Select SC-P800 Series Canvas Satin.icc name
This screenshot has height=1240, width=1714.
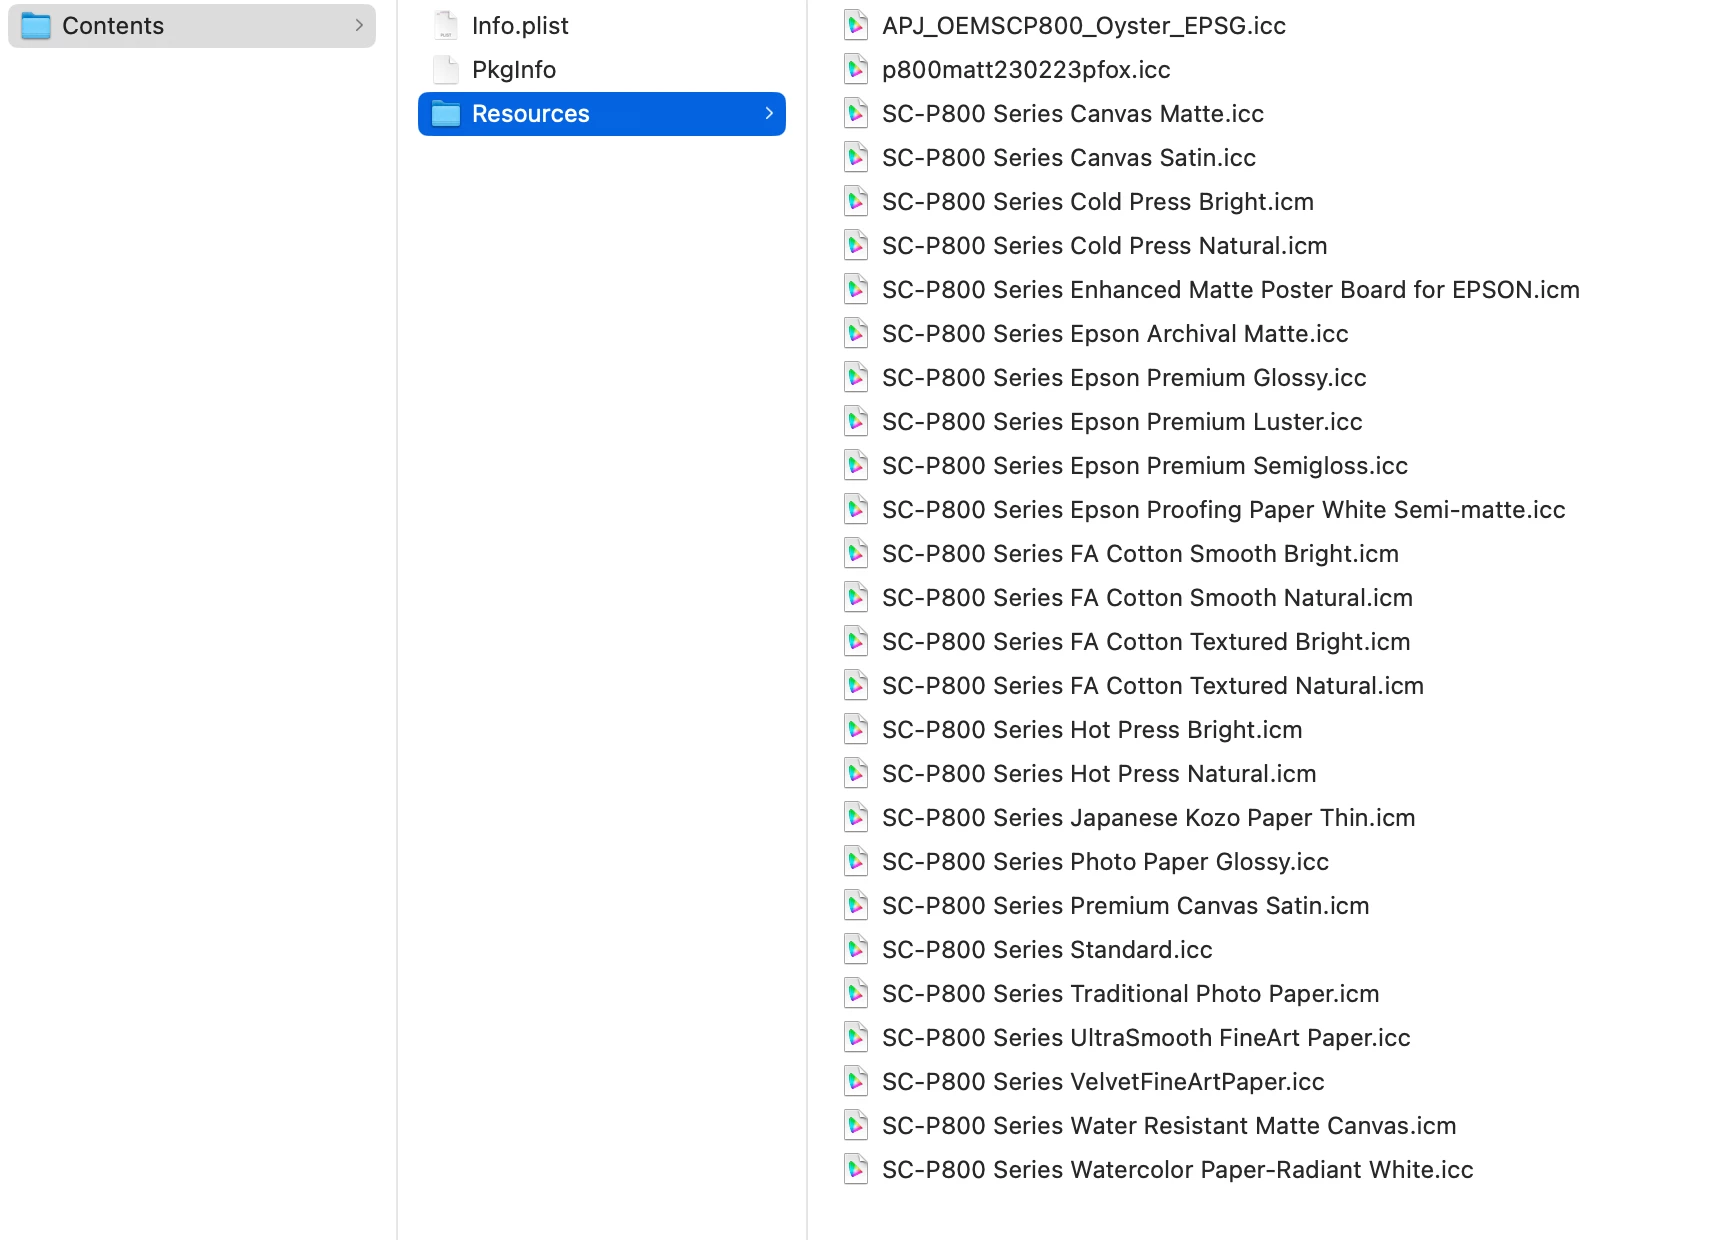[1069, 158]
